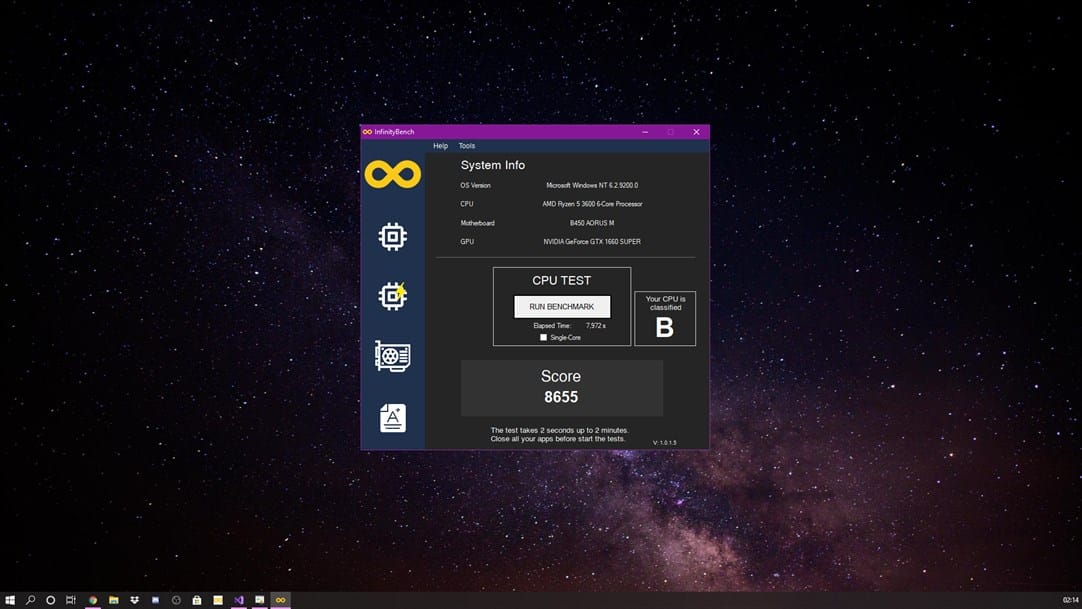This screenshot has width=1082, height=609.
Task: Open the report document icon in sidebar
Action: [x=392, y=418]
